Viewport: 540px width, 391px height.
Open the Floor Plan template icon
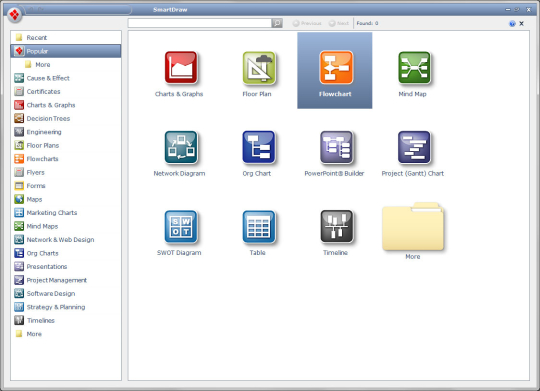click(x=259, y=68)
